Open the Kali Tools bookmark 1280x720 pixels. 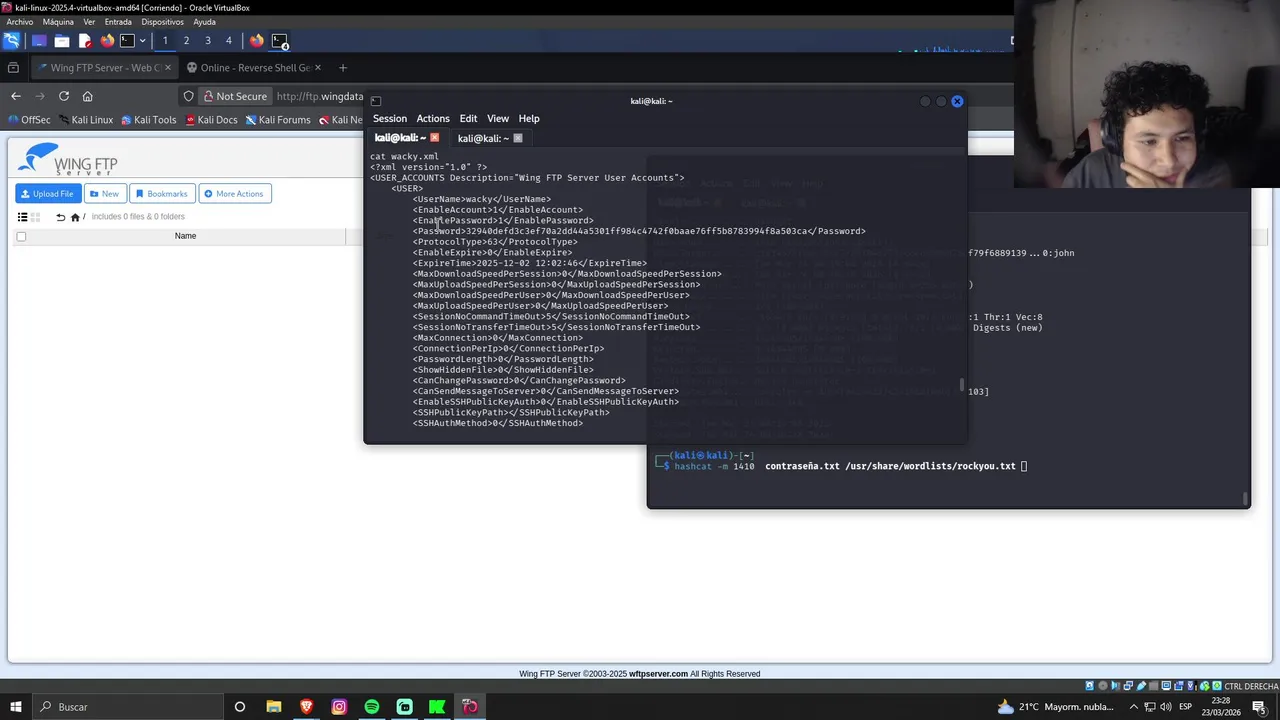pos(148,120)
